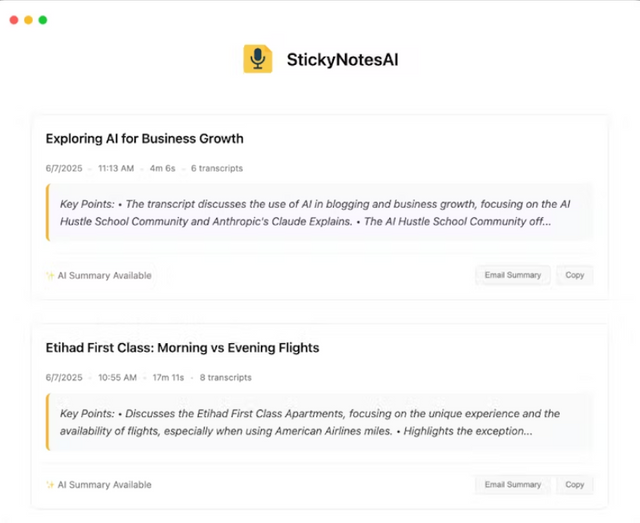The height and width of the screenshot is (523, 640).
Task: Click sparkle icon in Exploring AI note's AI Summary
Action: [50, 276]
